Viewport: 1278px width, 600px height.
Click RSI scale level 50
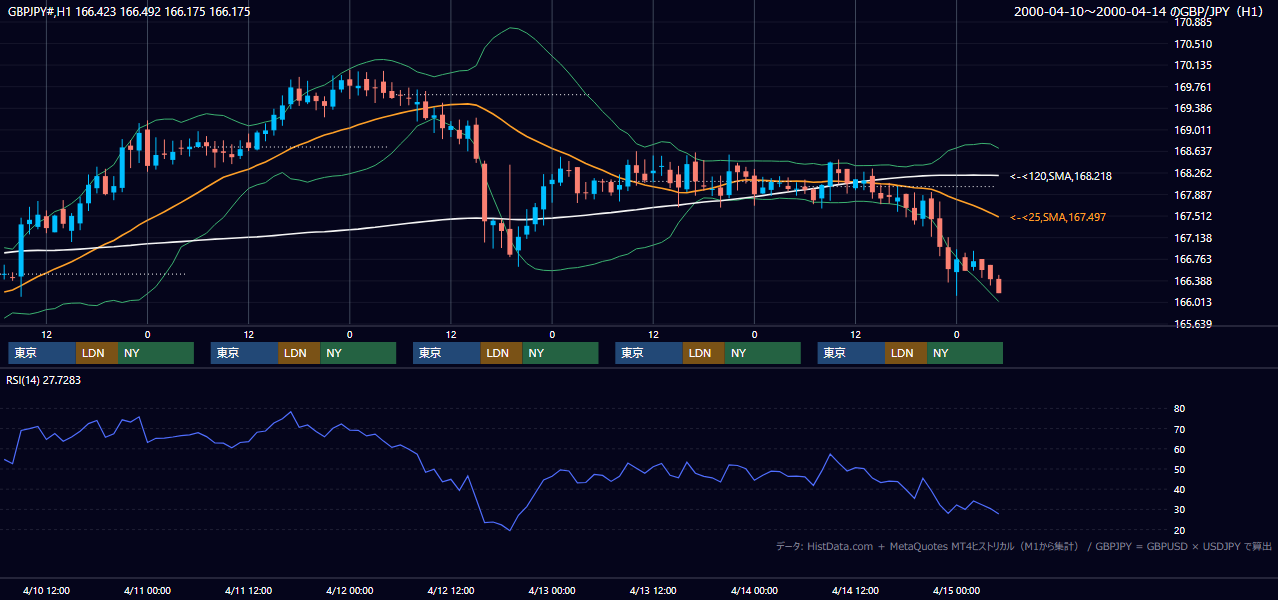pyautogui.click(x=1179, y=470)
